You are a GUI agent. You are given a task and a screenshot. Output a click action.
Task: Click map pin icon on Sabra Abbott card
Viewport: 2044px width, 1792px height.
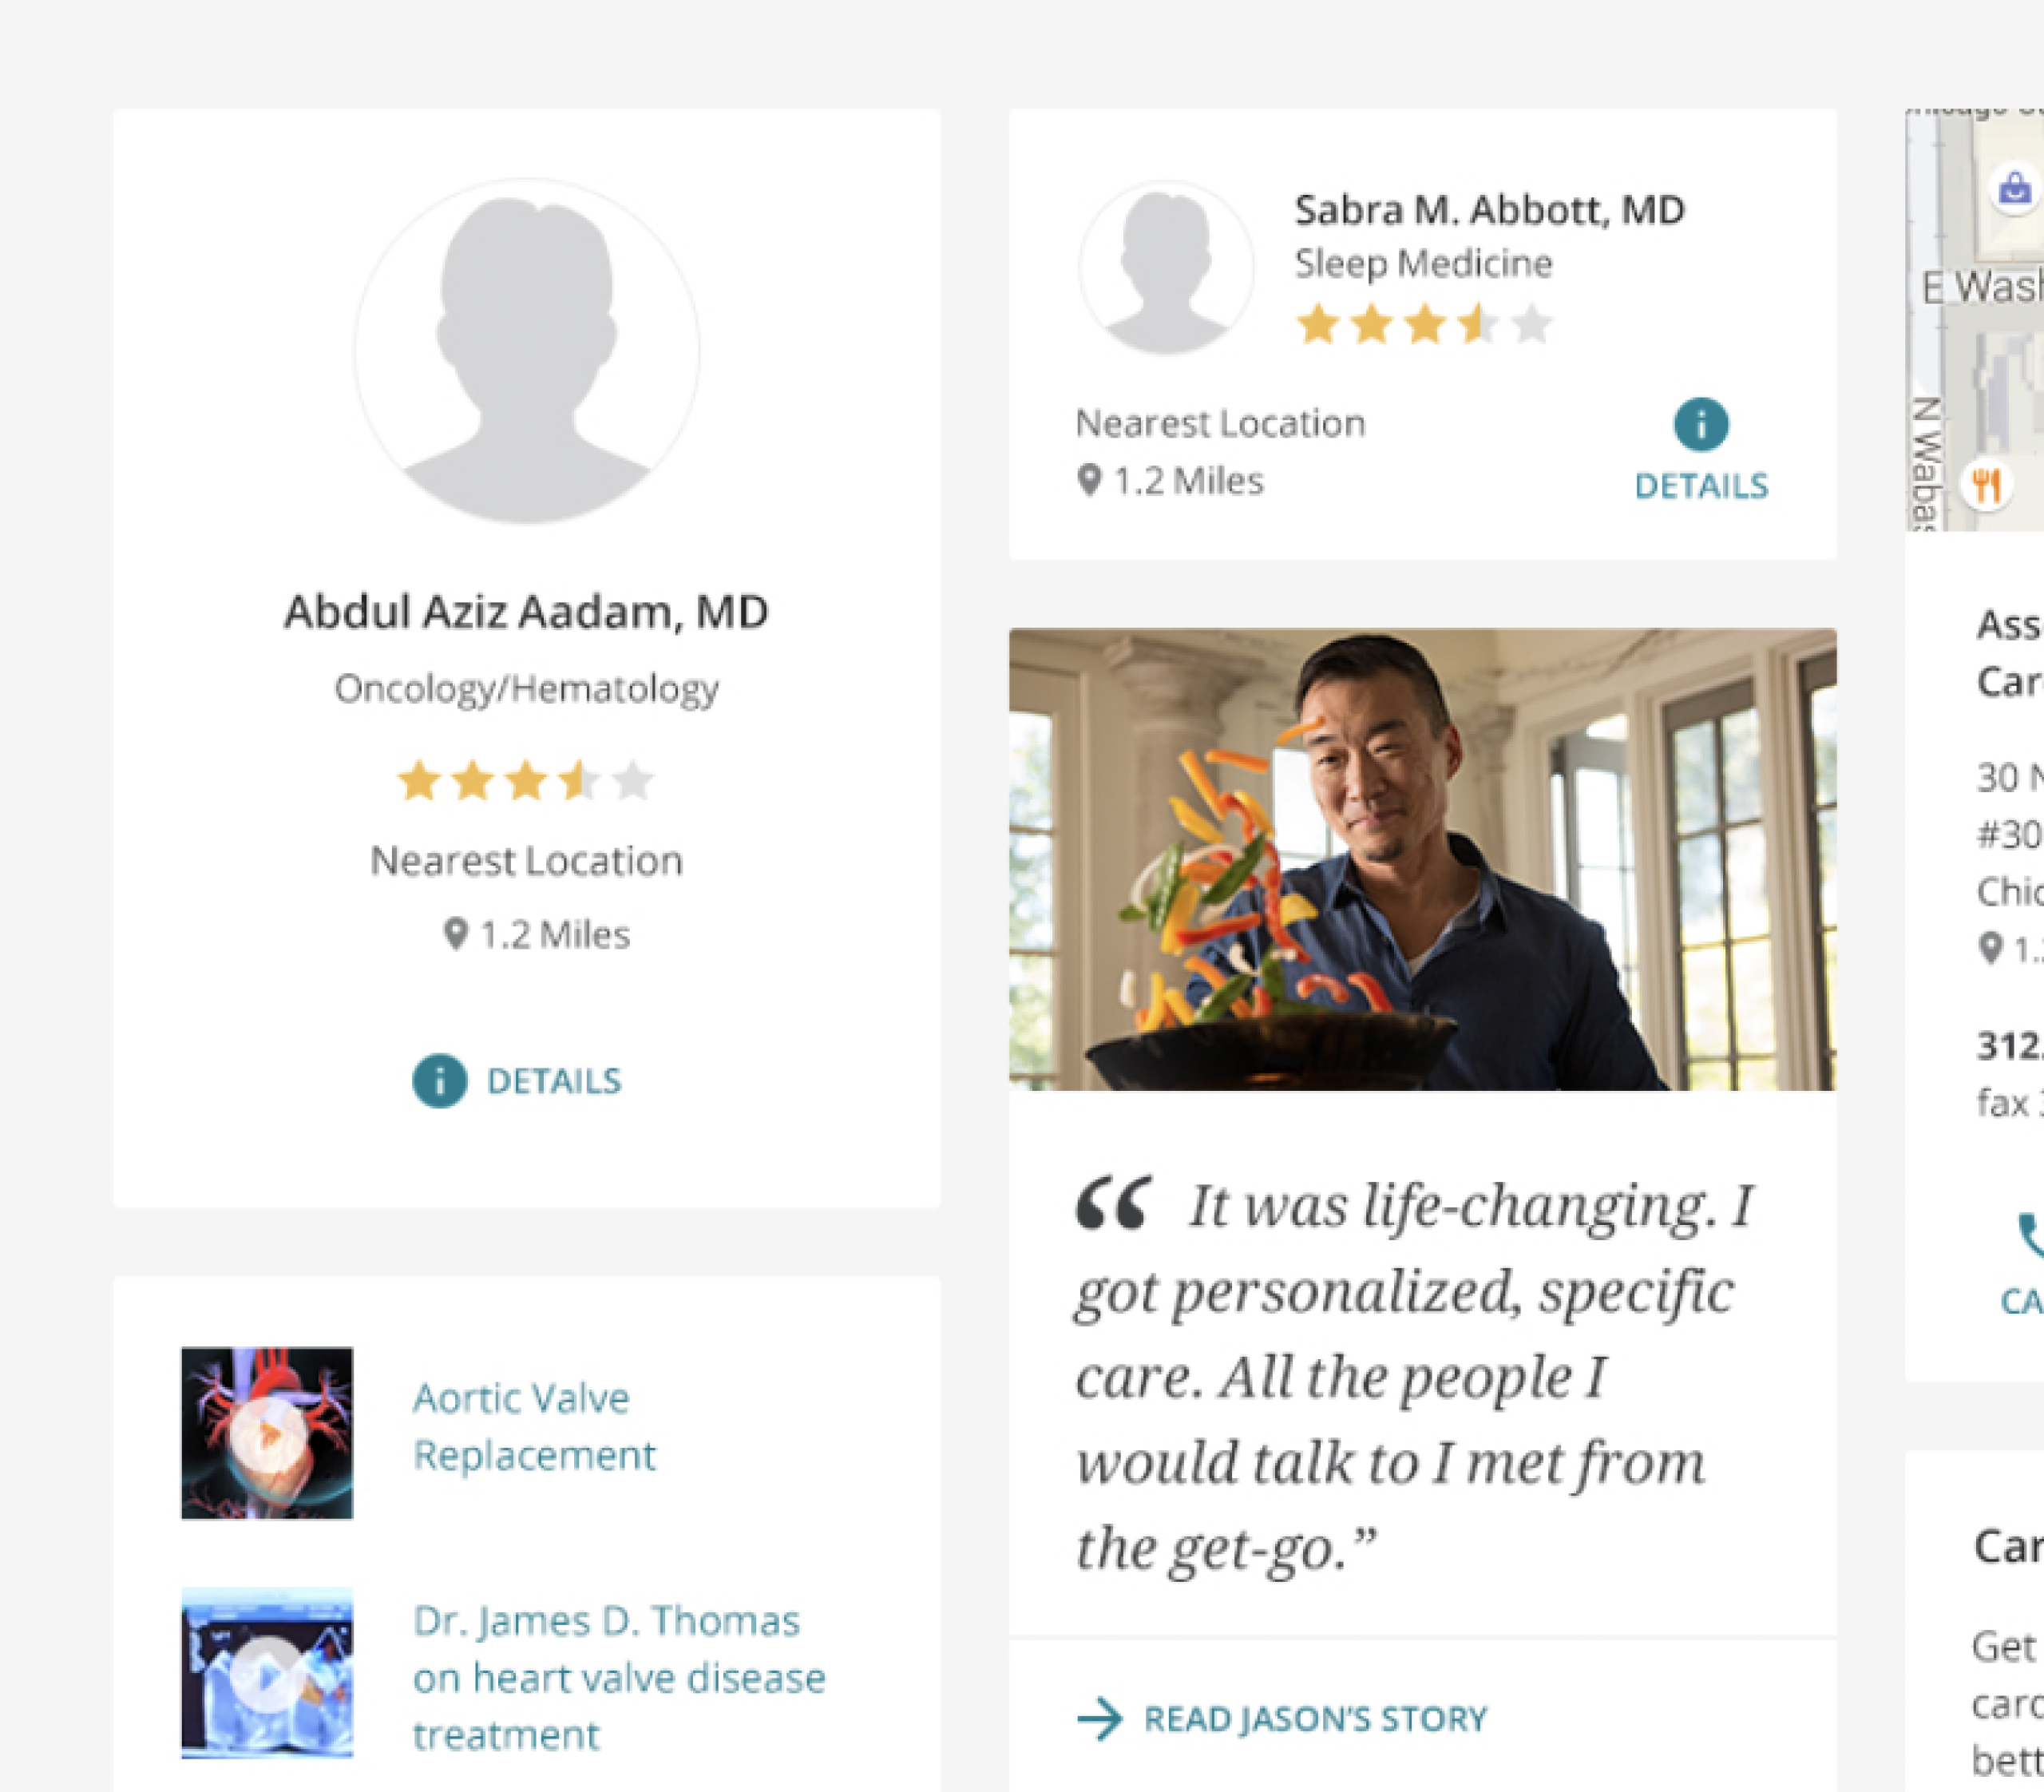coord(1089,480)
